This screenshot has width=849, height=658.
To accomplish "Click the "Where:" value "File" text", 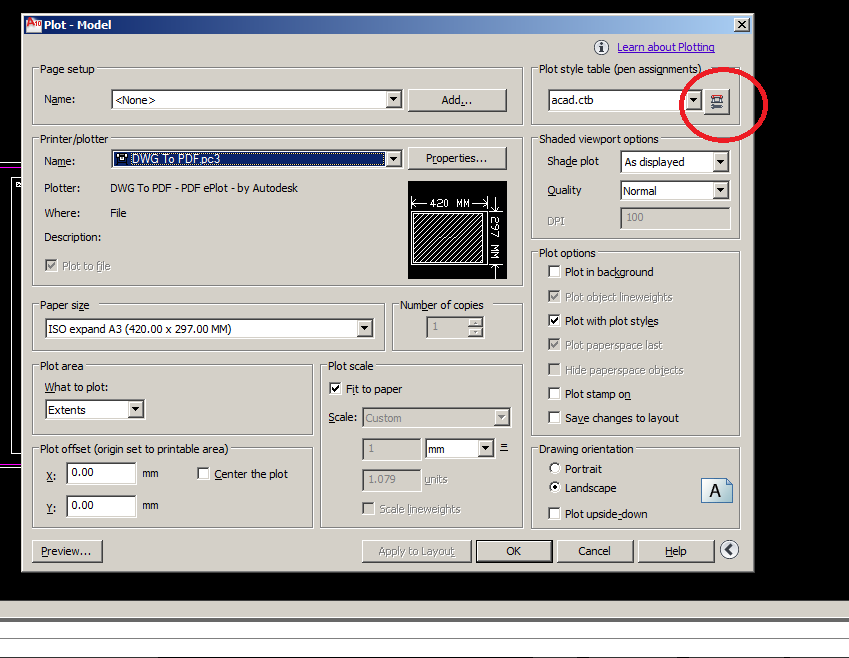I will click(x=118, y=213).
